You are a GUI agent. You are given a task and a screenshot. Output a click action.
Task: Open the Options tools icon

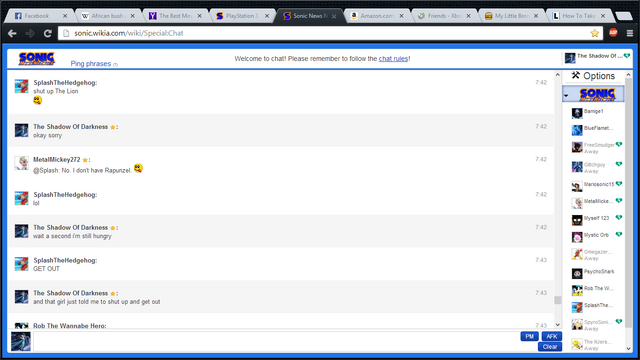(576, 75)
